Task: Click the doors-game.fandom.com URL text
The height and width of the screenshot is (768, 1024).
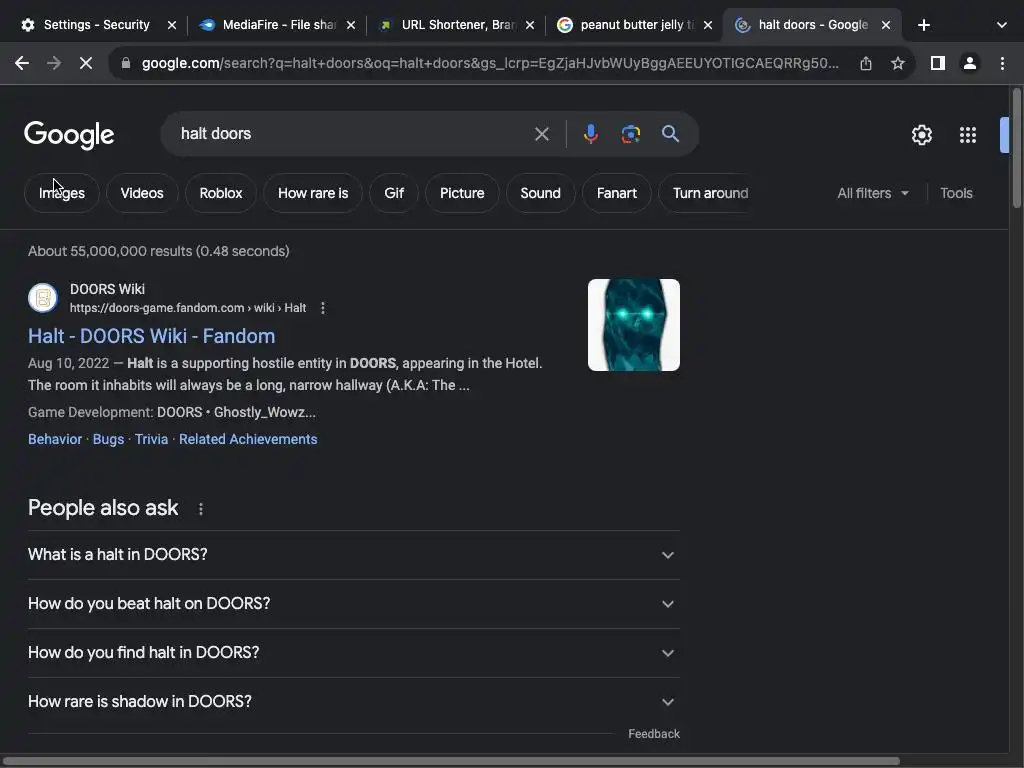Action: click(188, 308)
